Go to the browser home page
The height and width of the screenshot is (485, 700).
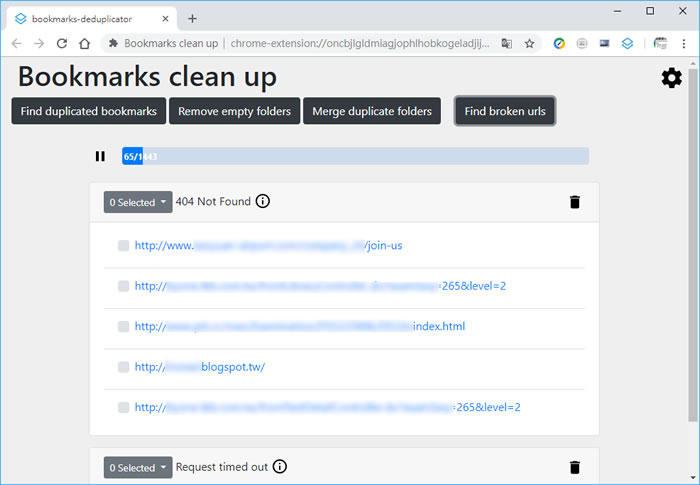tap(84, 43)
